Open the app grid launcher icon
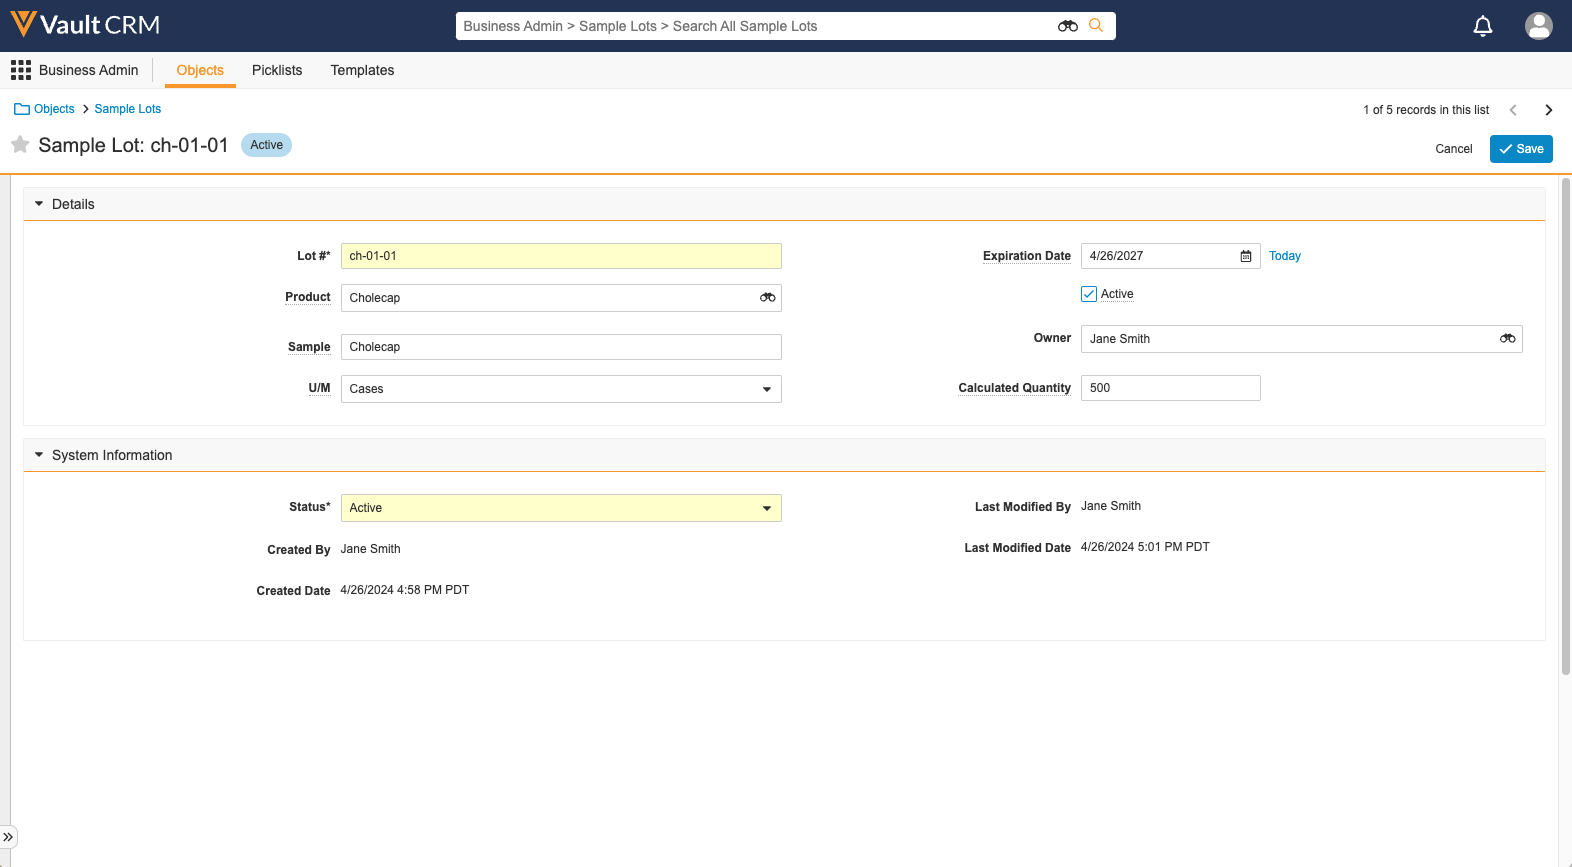Image resolution: width=1572 pixels, height=867 pixels. click(x=20, y=70)
